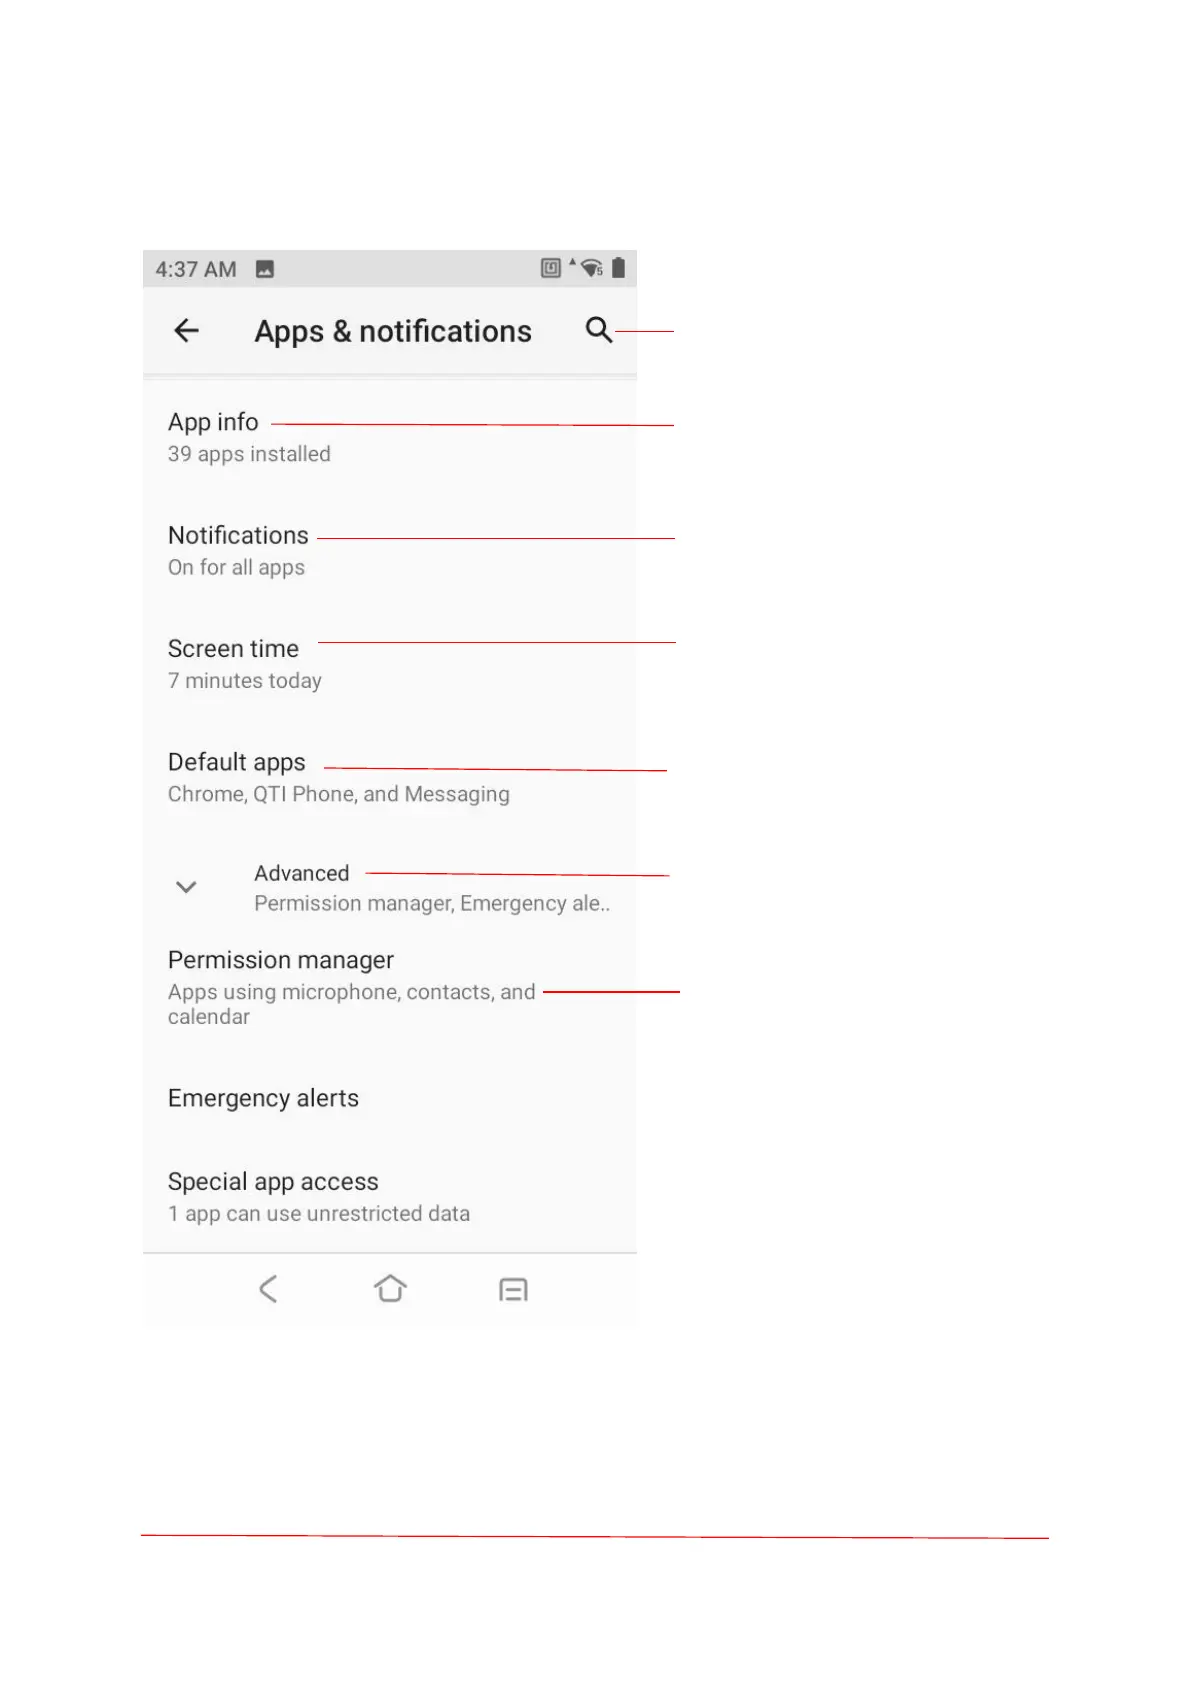Open Special app access

point(390,1196)
